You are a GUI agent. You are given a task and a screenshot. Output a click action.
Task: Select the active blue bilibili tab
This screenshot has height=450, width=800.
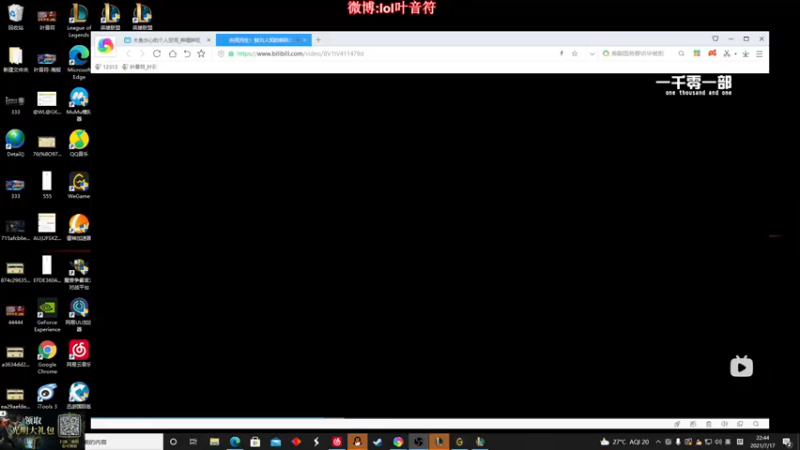pos(263,40)
